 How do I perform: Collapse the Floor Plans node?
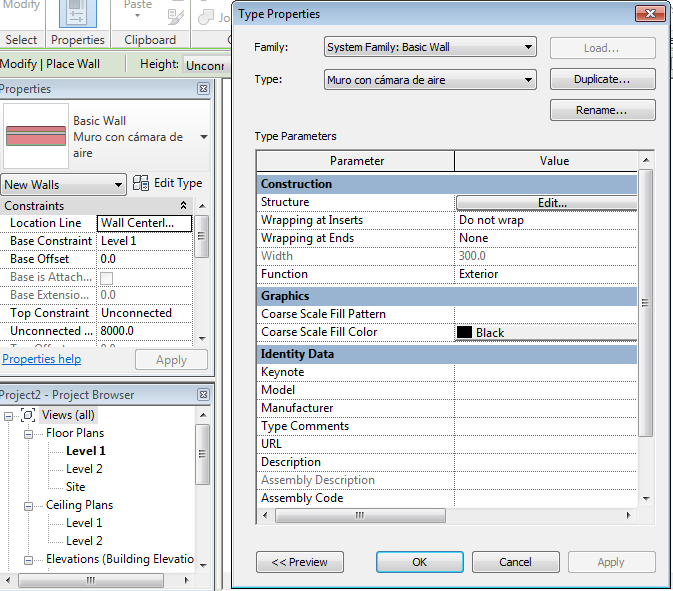pyautogui.click(x=28, y=434)
